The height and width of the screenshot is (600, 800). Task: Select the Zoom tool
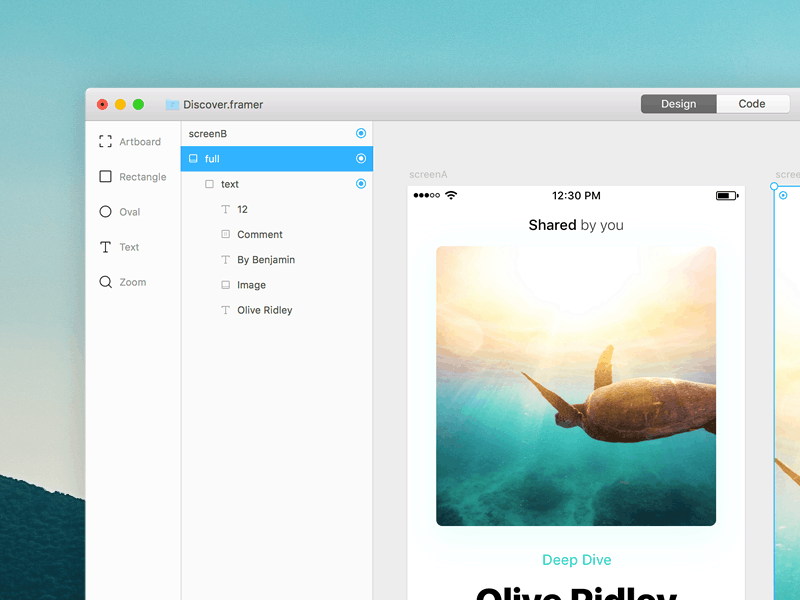pos(133,281)
